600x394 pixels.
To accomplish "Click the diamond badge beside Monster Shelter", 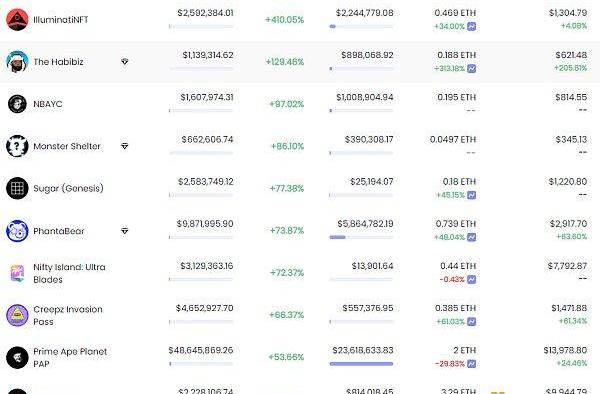I will 124,146.
